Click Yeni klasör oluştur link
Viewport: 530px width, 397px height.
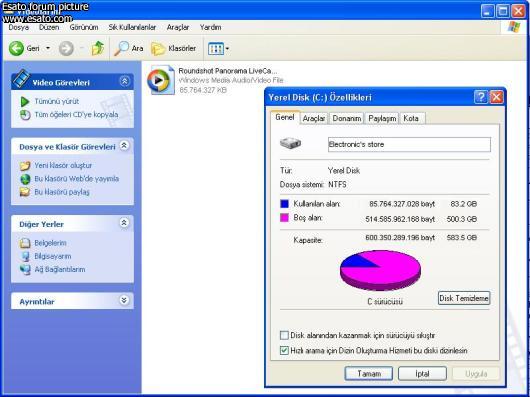pyautogui.click(x=63, y=165)
